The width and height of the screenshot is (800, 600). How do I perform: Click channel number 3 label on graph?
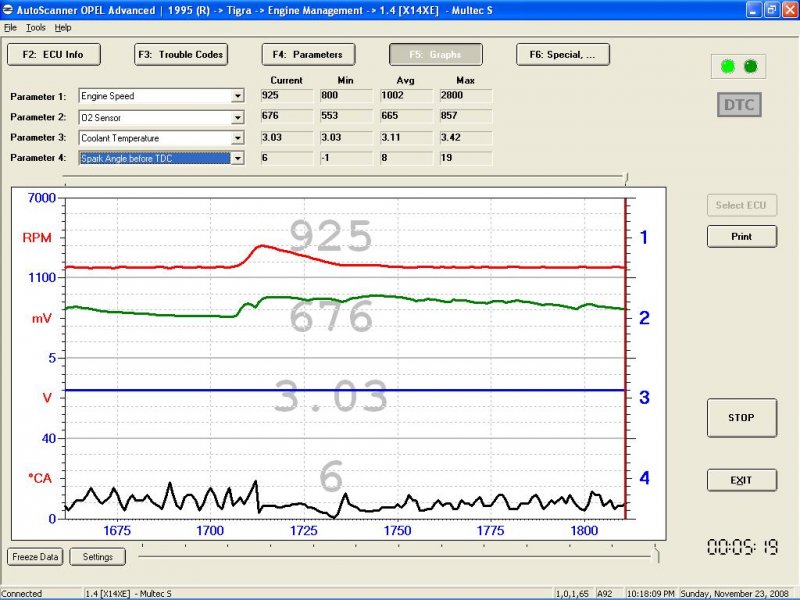pyautogui.click(x=644, y=397)
